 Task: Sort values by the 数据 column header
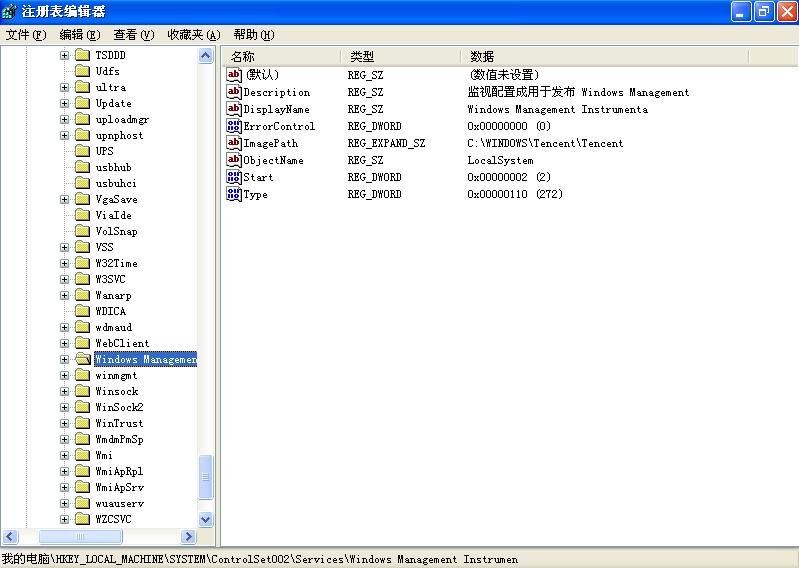click(x=604, y=56)
